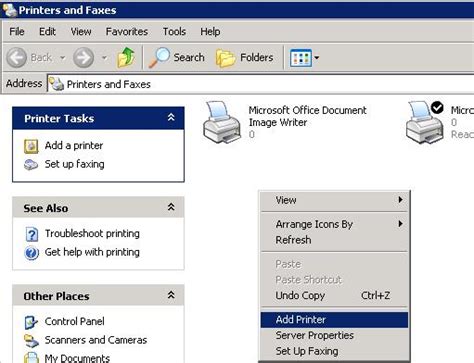Click the Set up faxing icon
Image resolution: width=474 pixels, height=363 pixels.
click(x=31, y=165)
